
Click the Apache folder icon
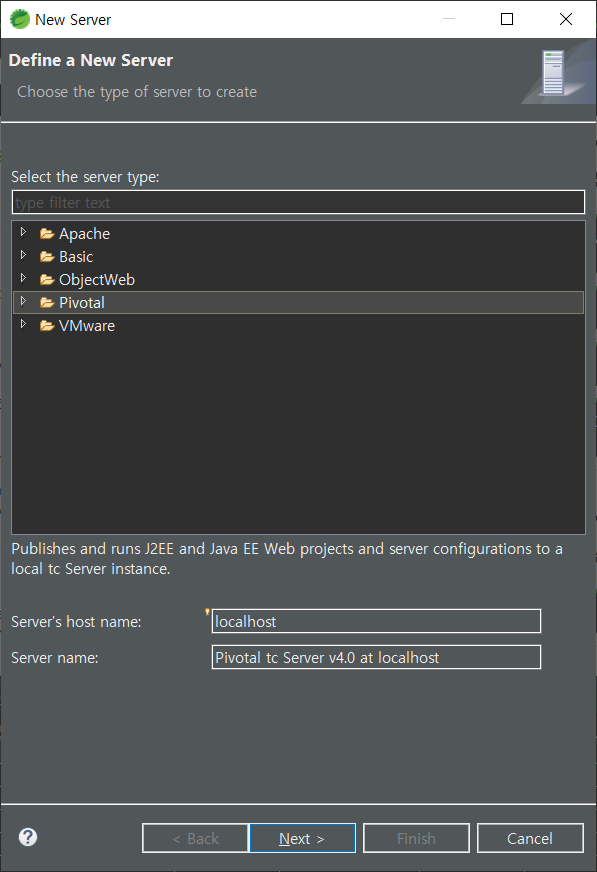47,234
